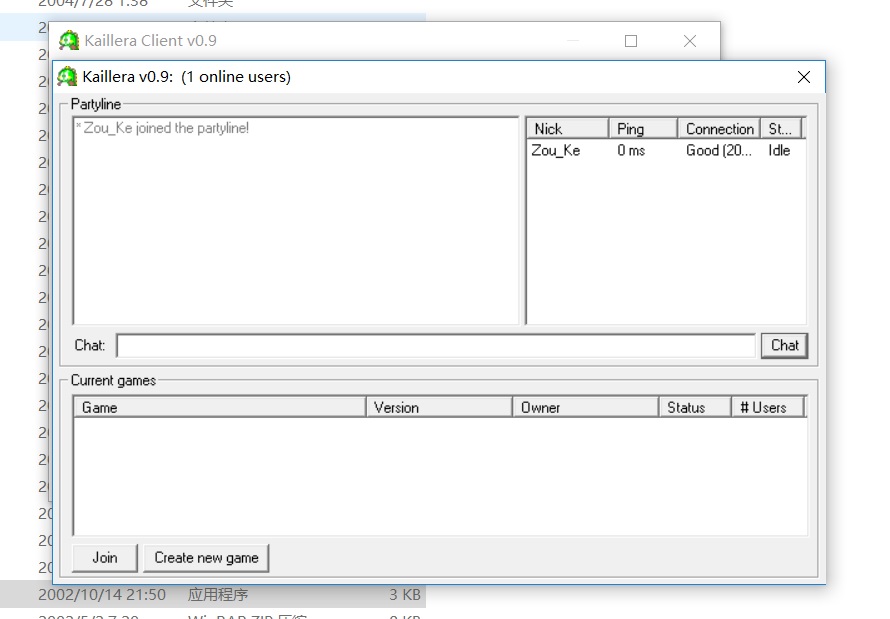Screen dimensions: 890x619
Task: Click the St... column header in user list
Action: [x=781, y=129]
